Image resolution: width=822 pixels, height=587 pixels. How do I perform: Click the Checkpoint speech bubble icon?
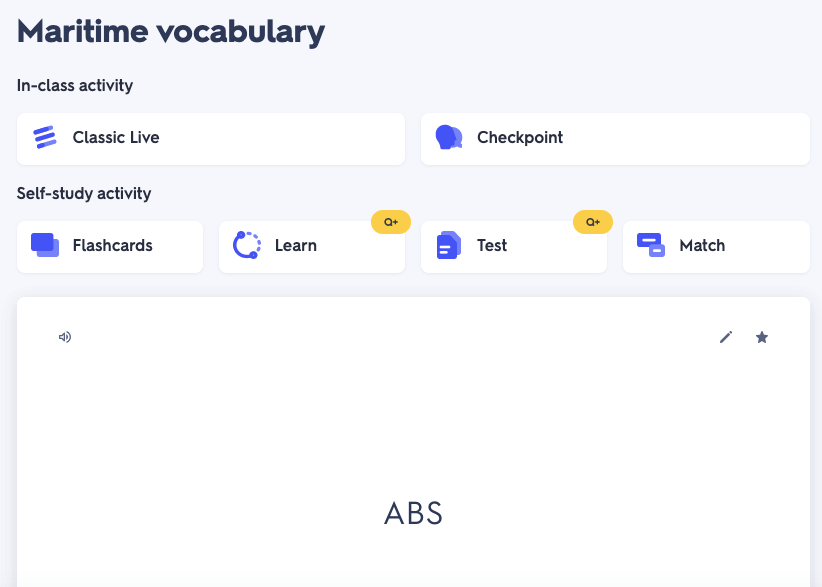449,138
